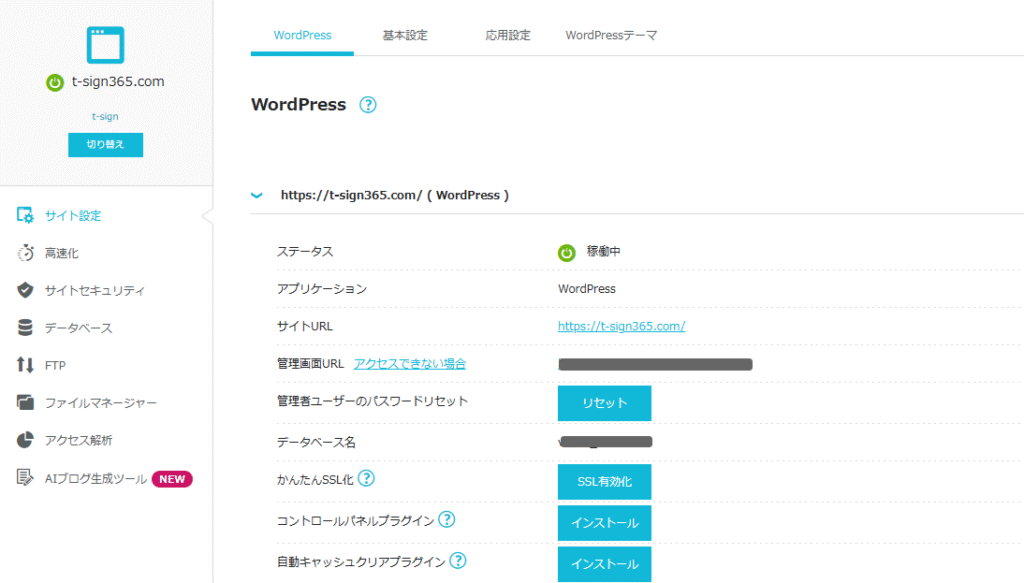Screen dimensions: 1024x583
Task: Click the site window icon above t-sign365.com
Action: point(105,44)
